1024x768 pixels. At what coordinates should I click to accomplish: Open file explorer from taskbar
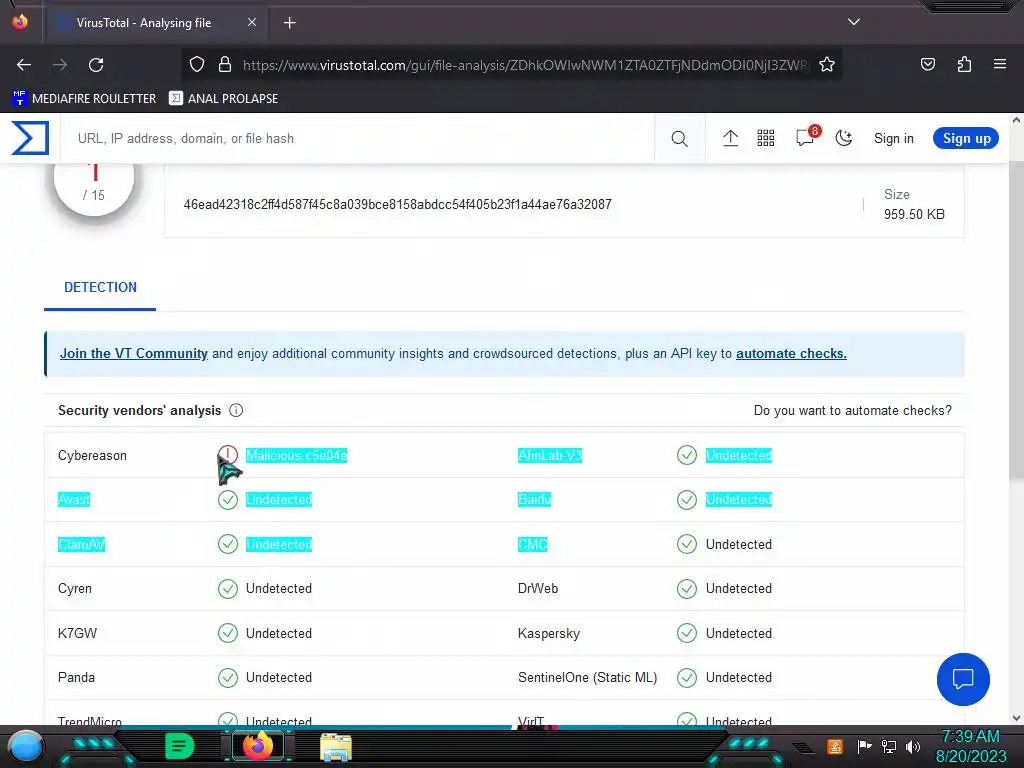(336, 747)
